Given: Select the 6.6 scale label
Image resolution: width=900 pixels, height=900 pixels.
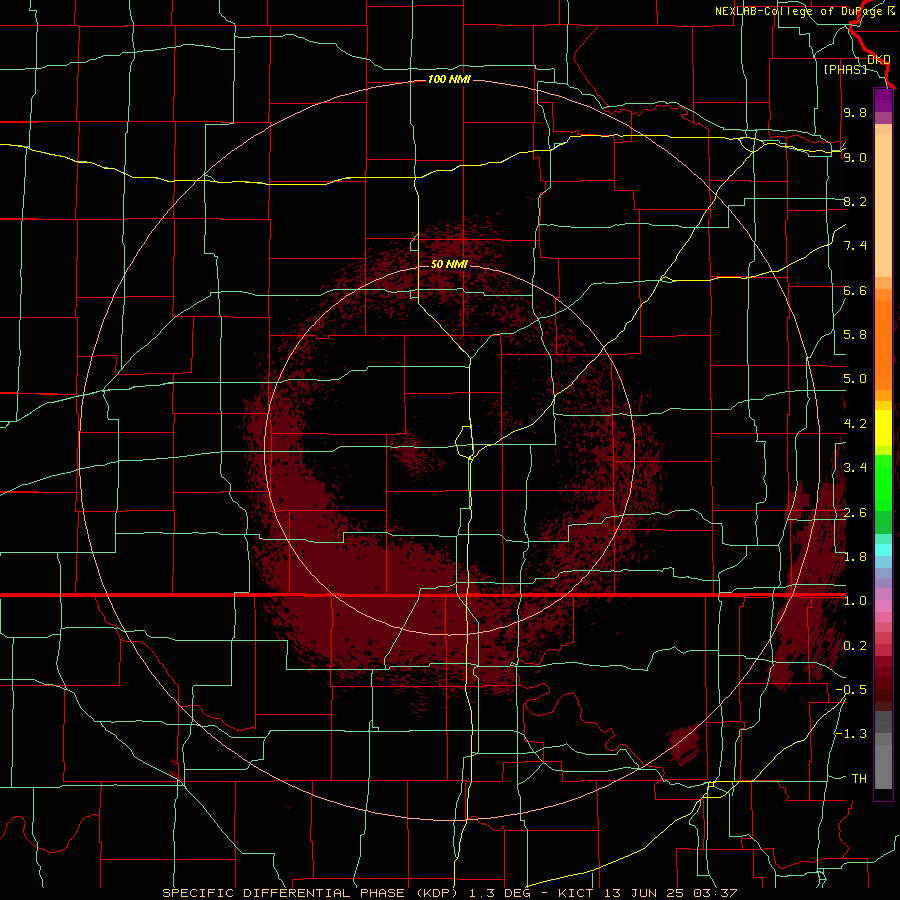Looking at the screenshot, I should (855, 290).
